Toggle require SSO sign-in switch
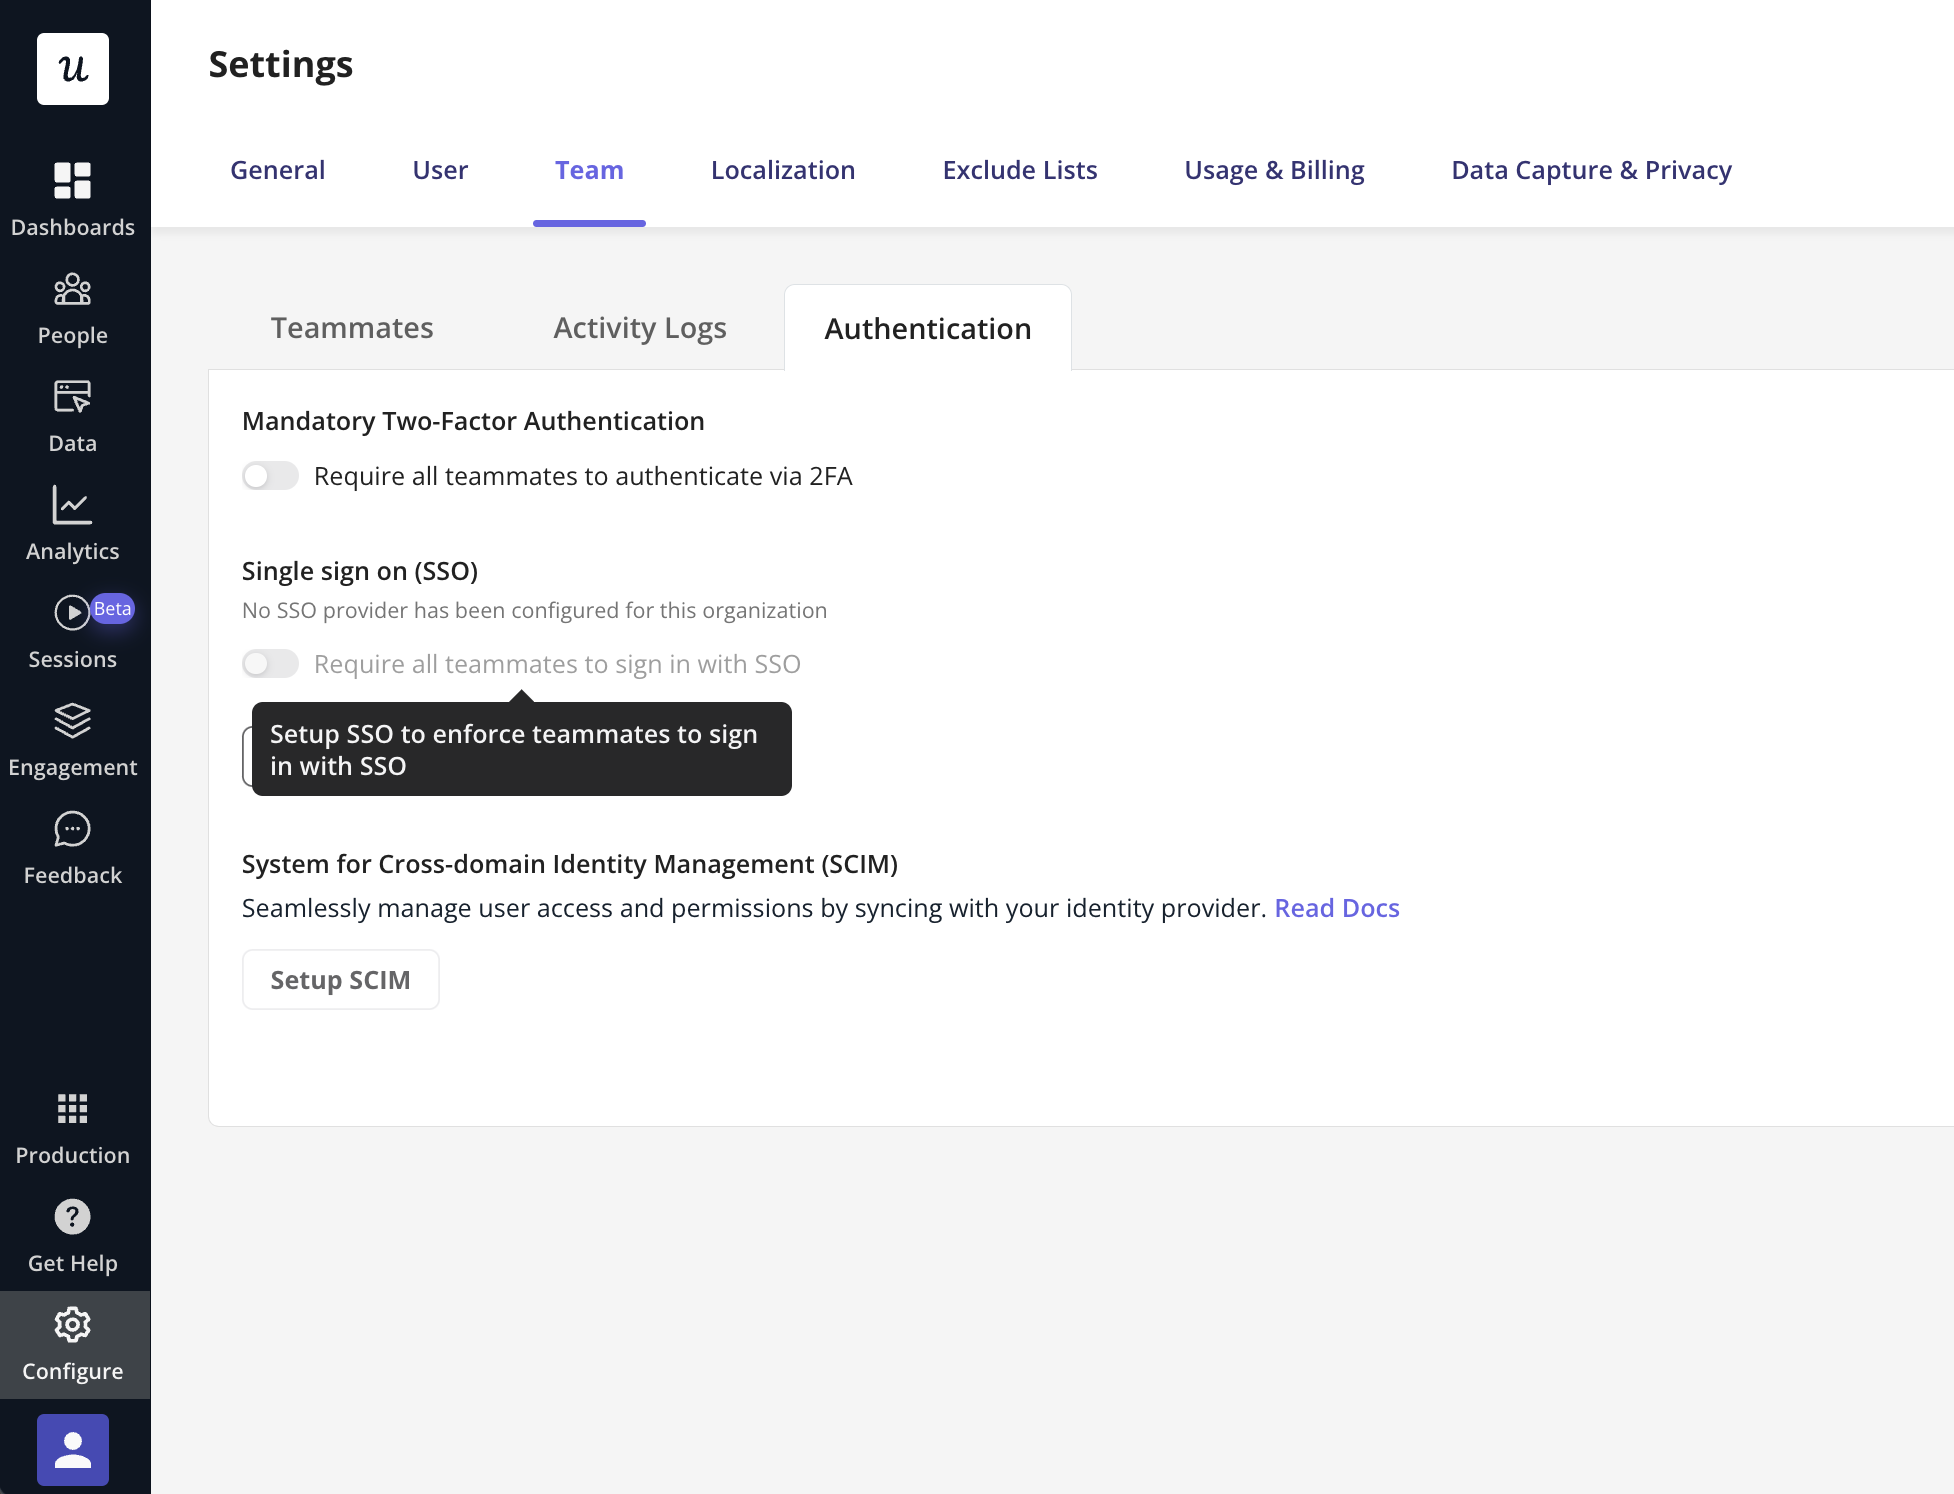This screenshot has width=1954, height=1494. click(x=270, y=664)
